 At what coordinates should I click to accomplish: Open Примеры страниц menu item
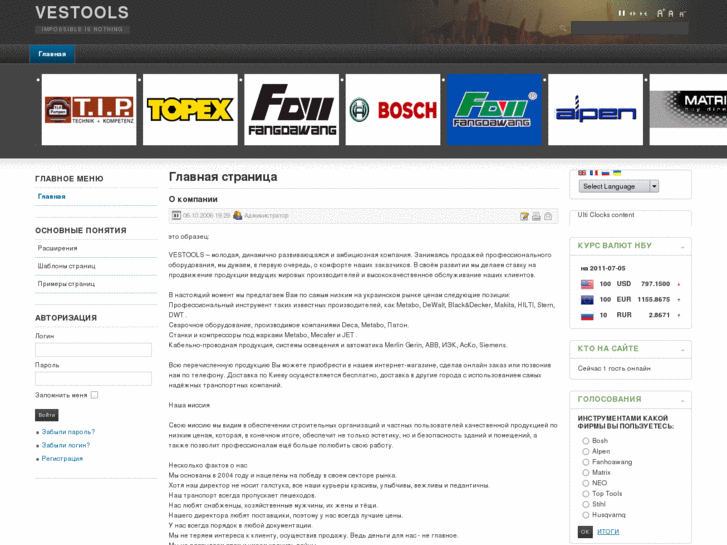click(66, 284)
